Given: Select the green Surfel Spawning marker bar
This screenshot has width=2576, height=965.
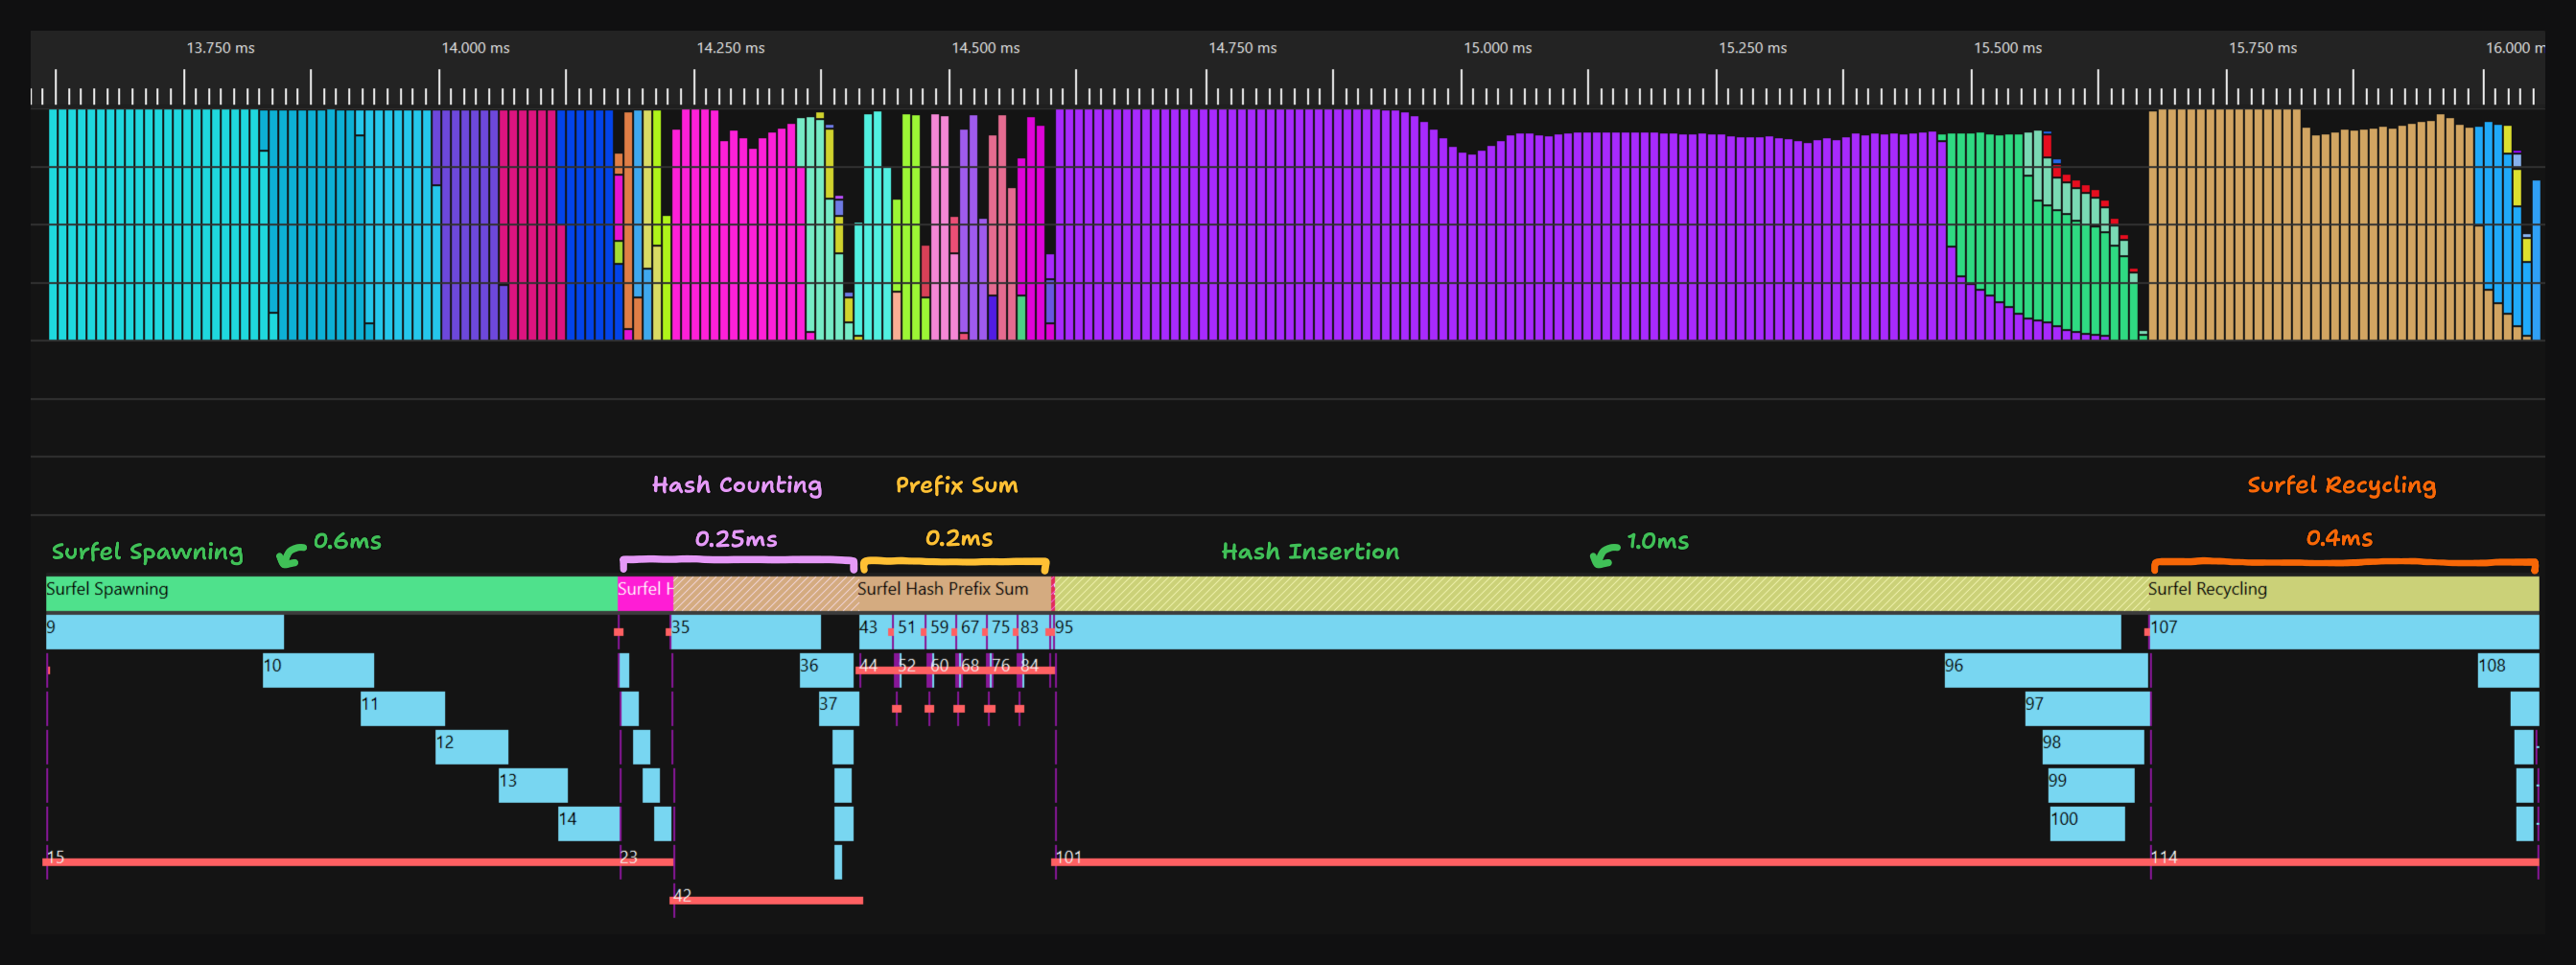Looking at the screenshot, I should [x=330, y=592].
